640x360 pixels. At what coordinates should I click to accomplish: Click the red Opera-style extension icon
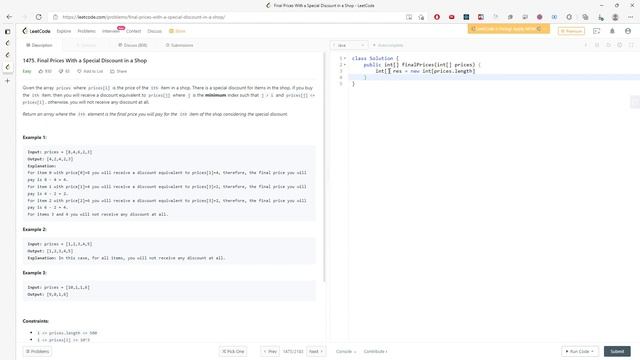point(437,17)
